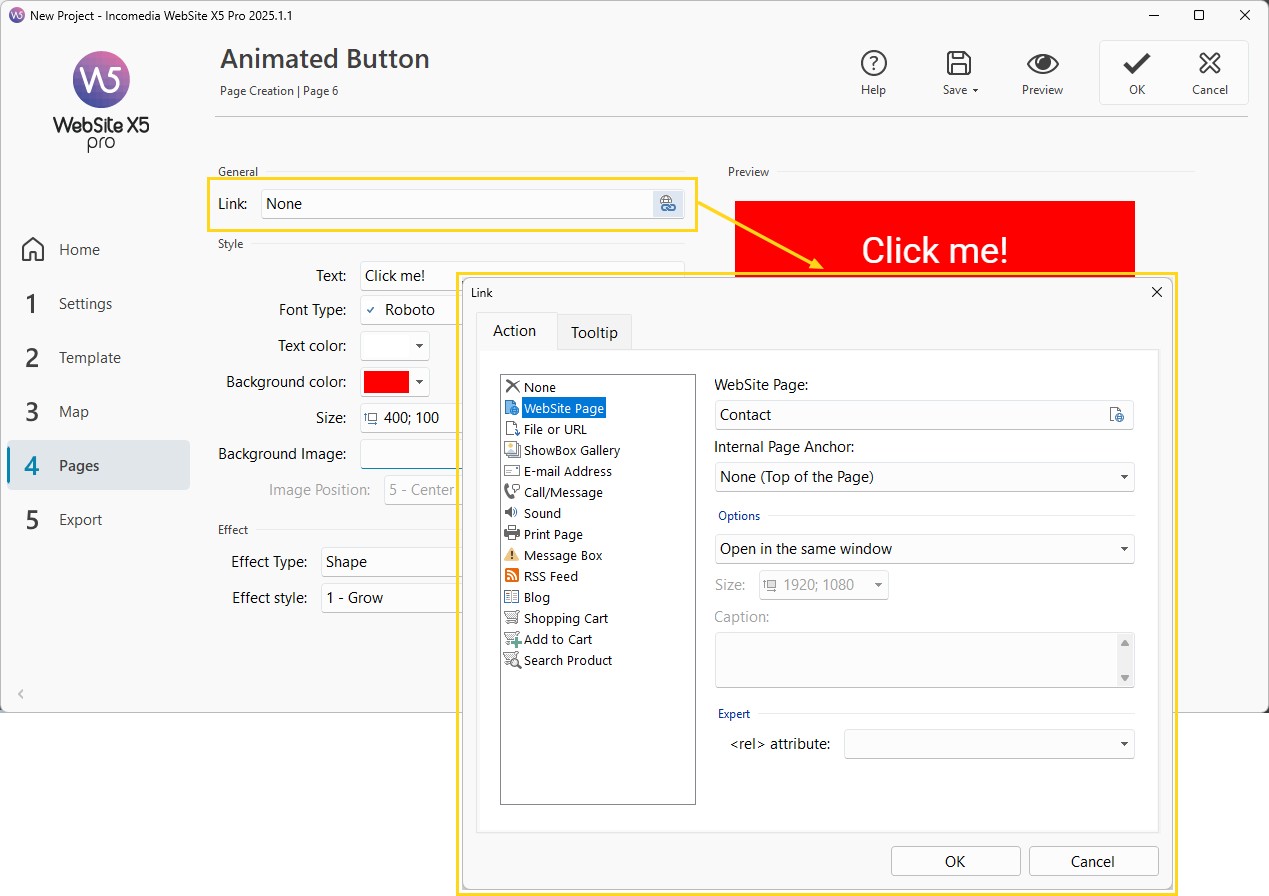Screen dimensions: 1269x896
Task: Click the Link field showing None
Action: tap(457, 204)
